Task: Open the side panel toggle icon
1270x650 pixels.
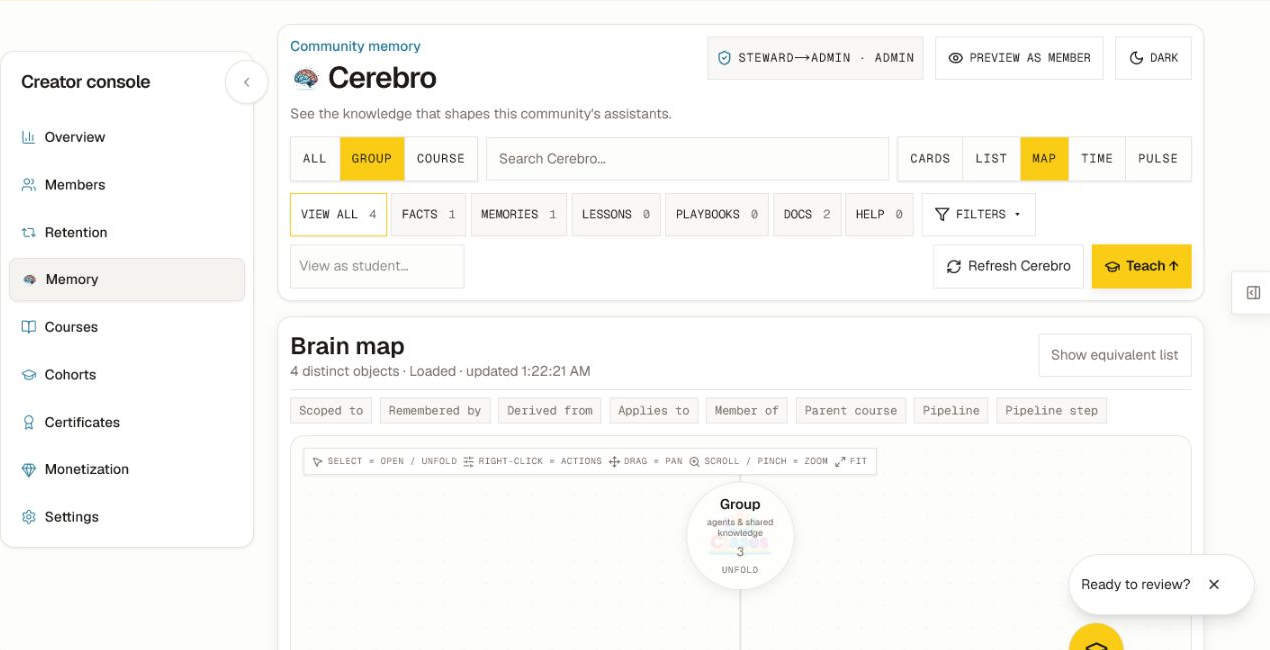Action: pos(1253,293)
